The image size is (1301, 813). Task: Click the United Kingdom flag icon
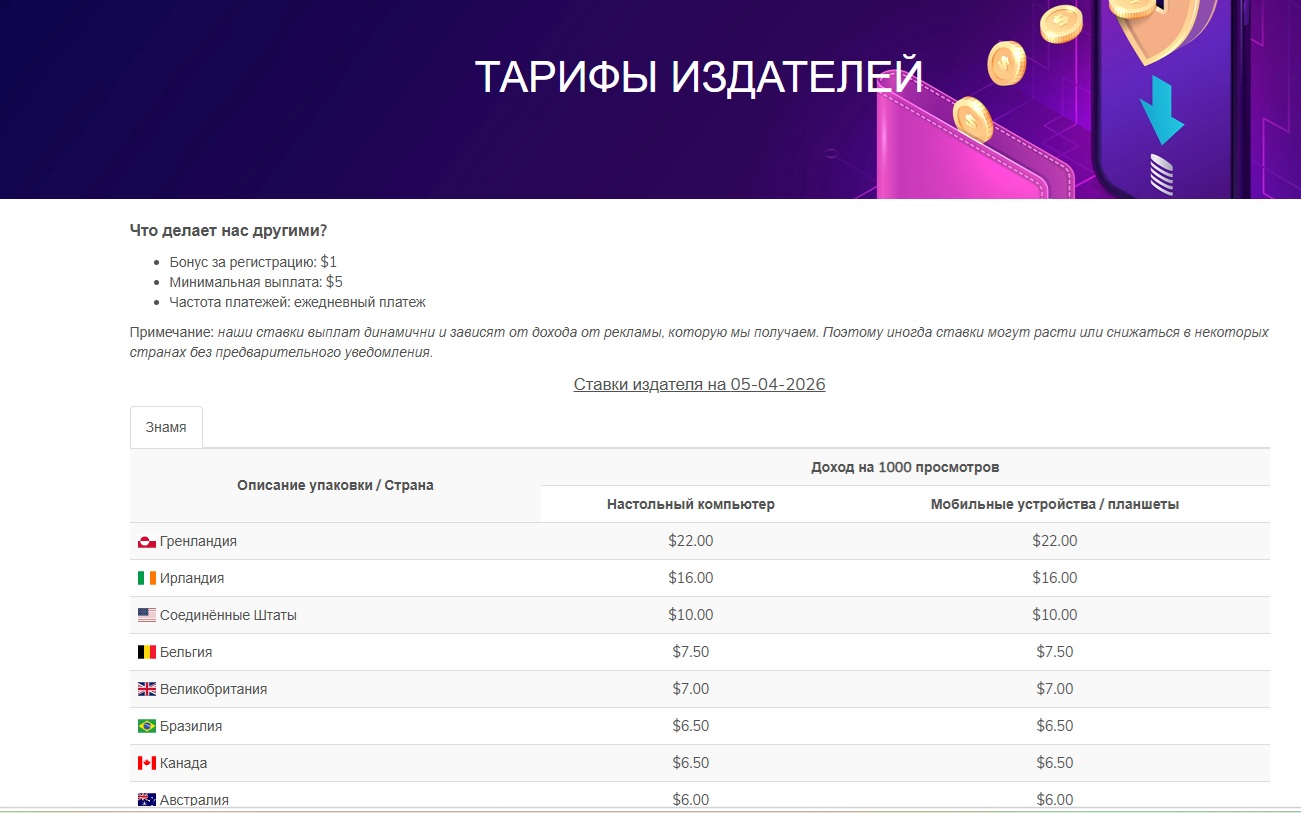(x=145, y=688)
